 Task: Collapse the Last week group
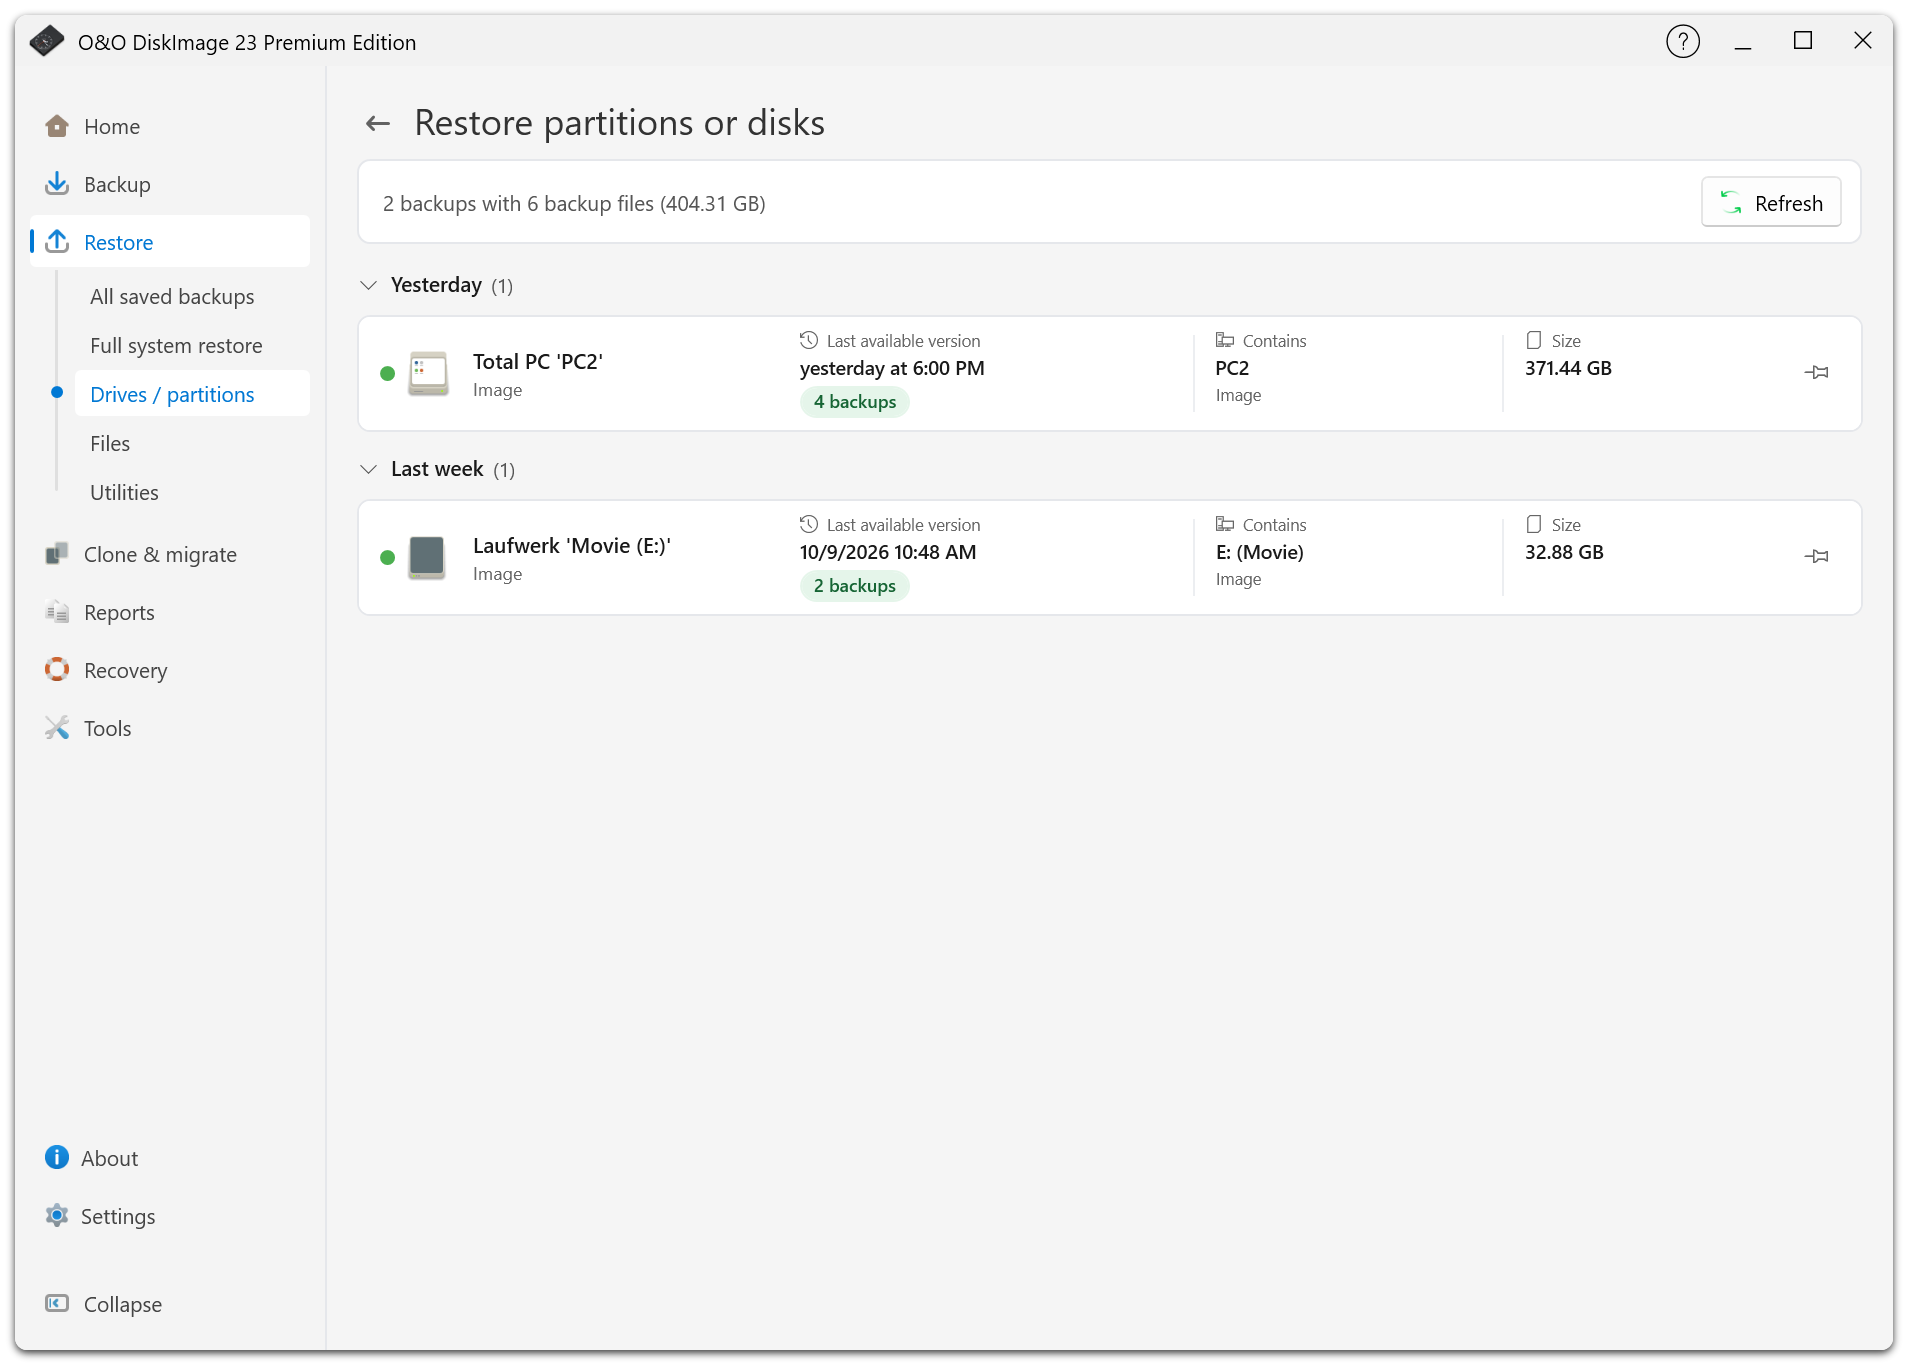[369, 470]
